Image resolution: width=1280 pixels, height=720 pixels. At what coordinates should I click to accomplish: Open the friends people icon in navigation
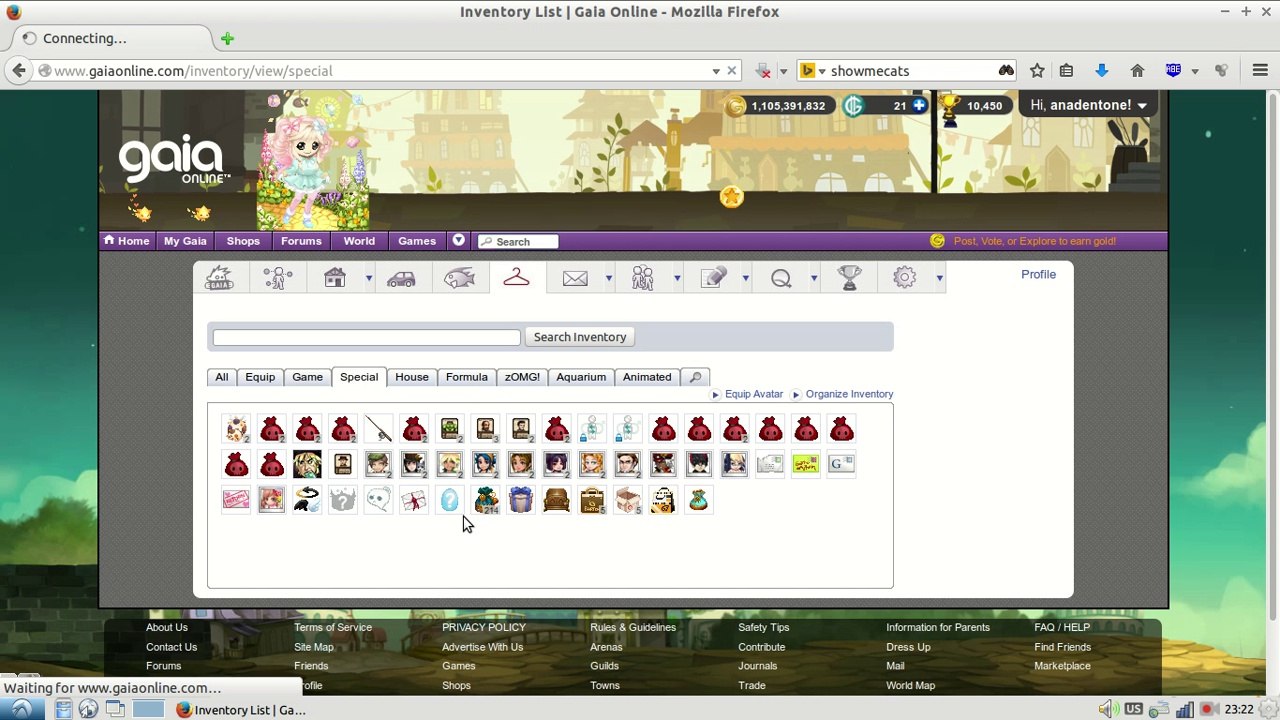point(643,278)
